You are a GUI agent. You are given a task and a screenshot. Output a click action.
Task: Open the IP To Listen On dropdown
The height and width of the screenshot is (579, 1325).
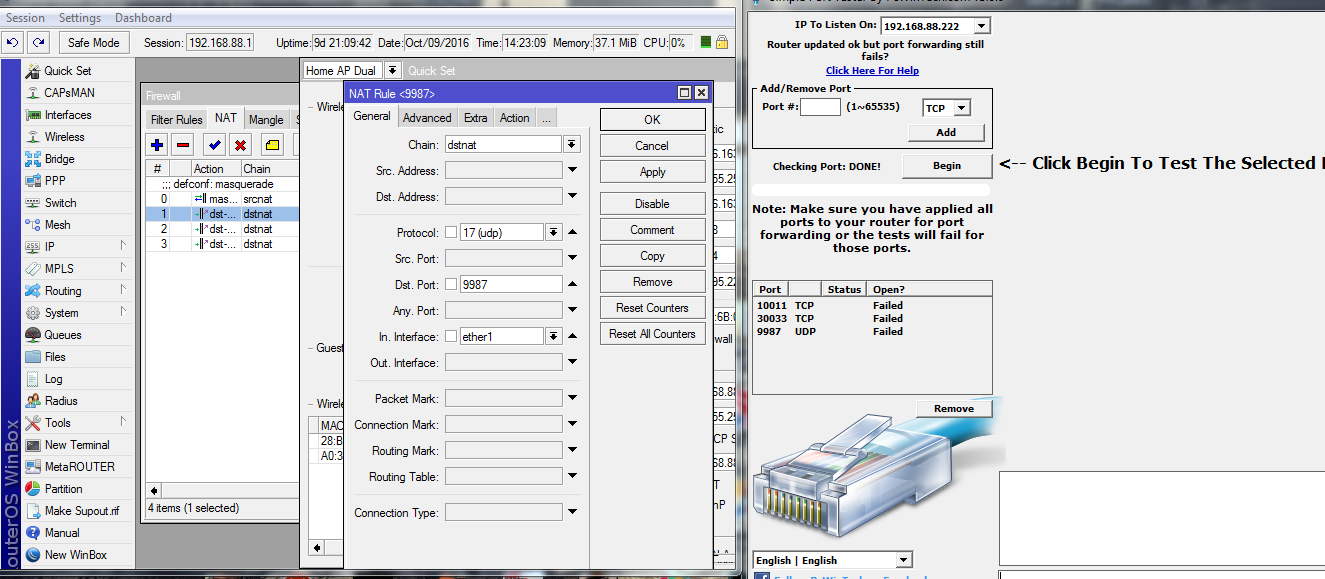(981, 26)
